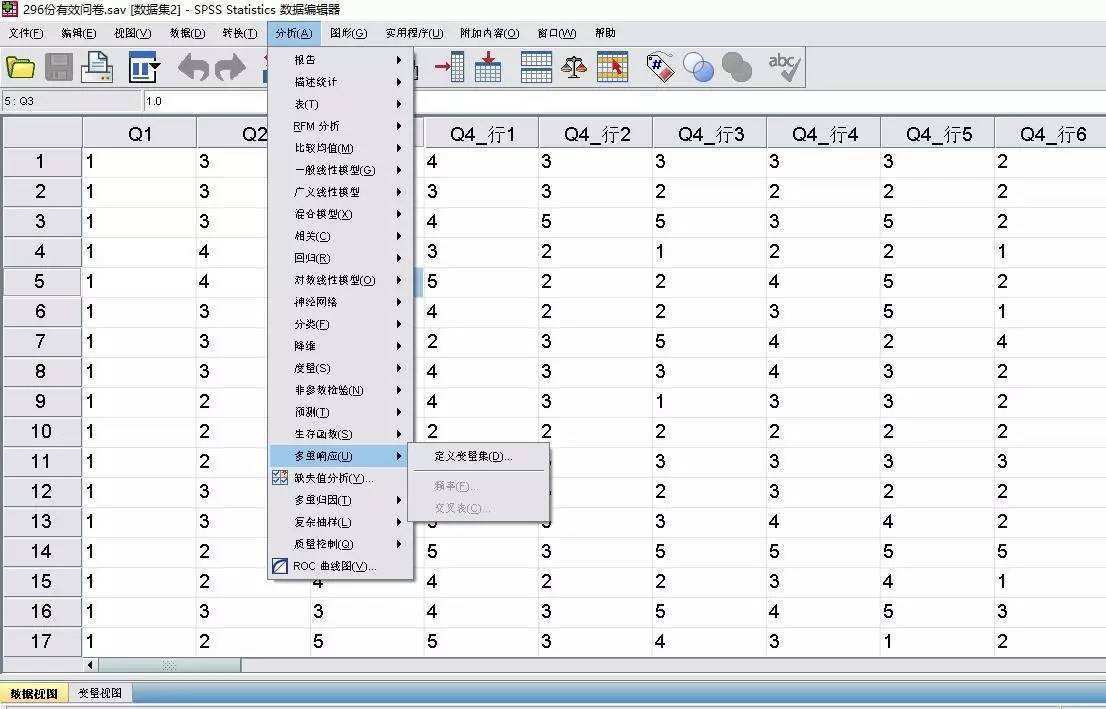Viewport: 1106px width, 709px height.
Task: Click the cell value field showing 1.0
Action: [624, 101]
